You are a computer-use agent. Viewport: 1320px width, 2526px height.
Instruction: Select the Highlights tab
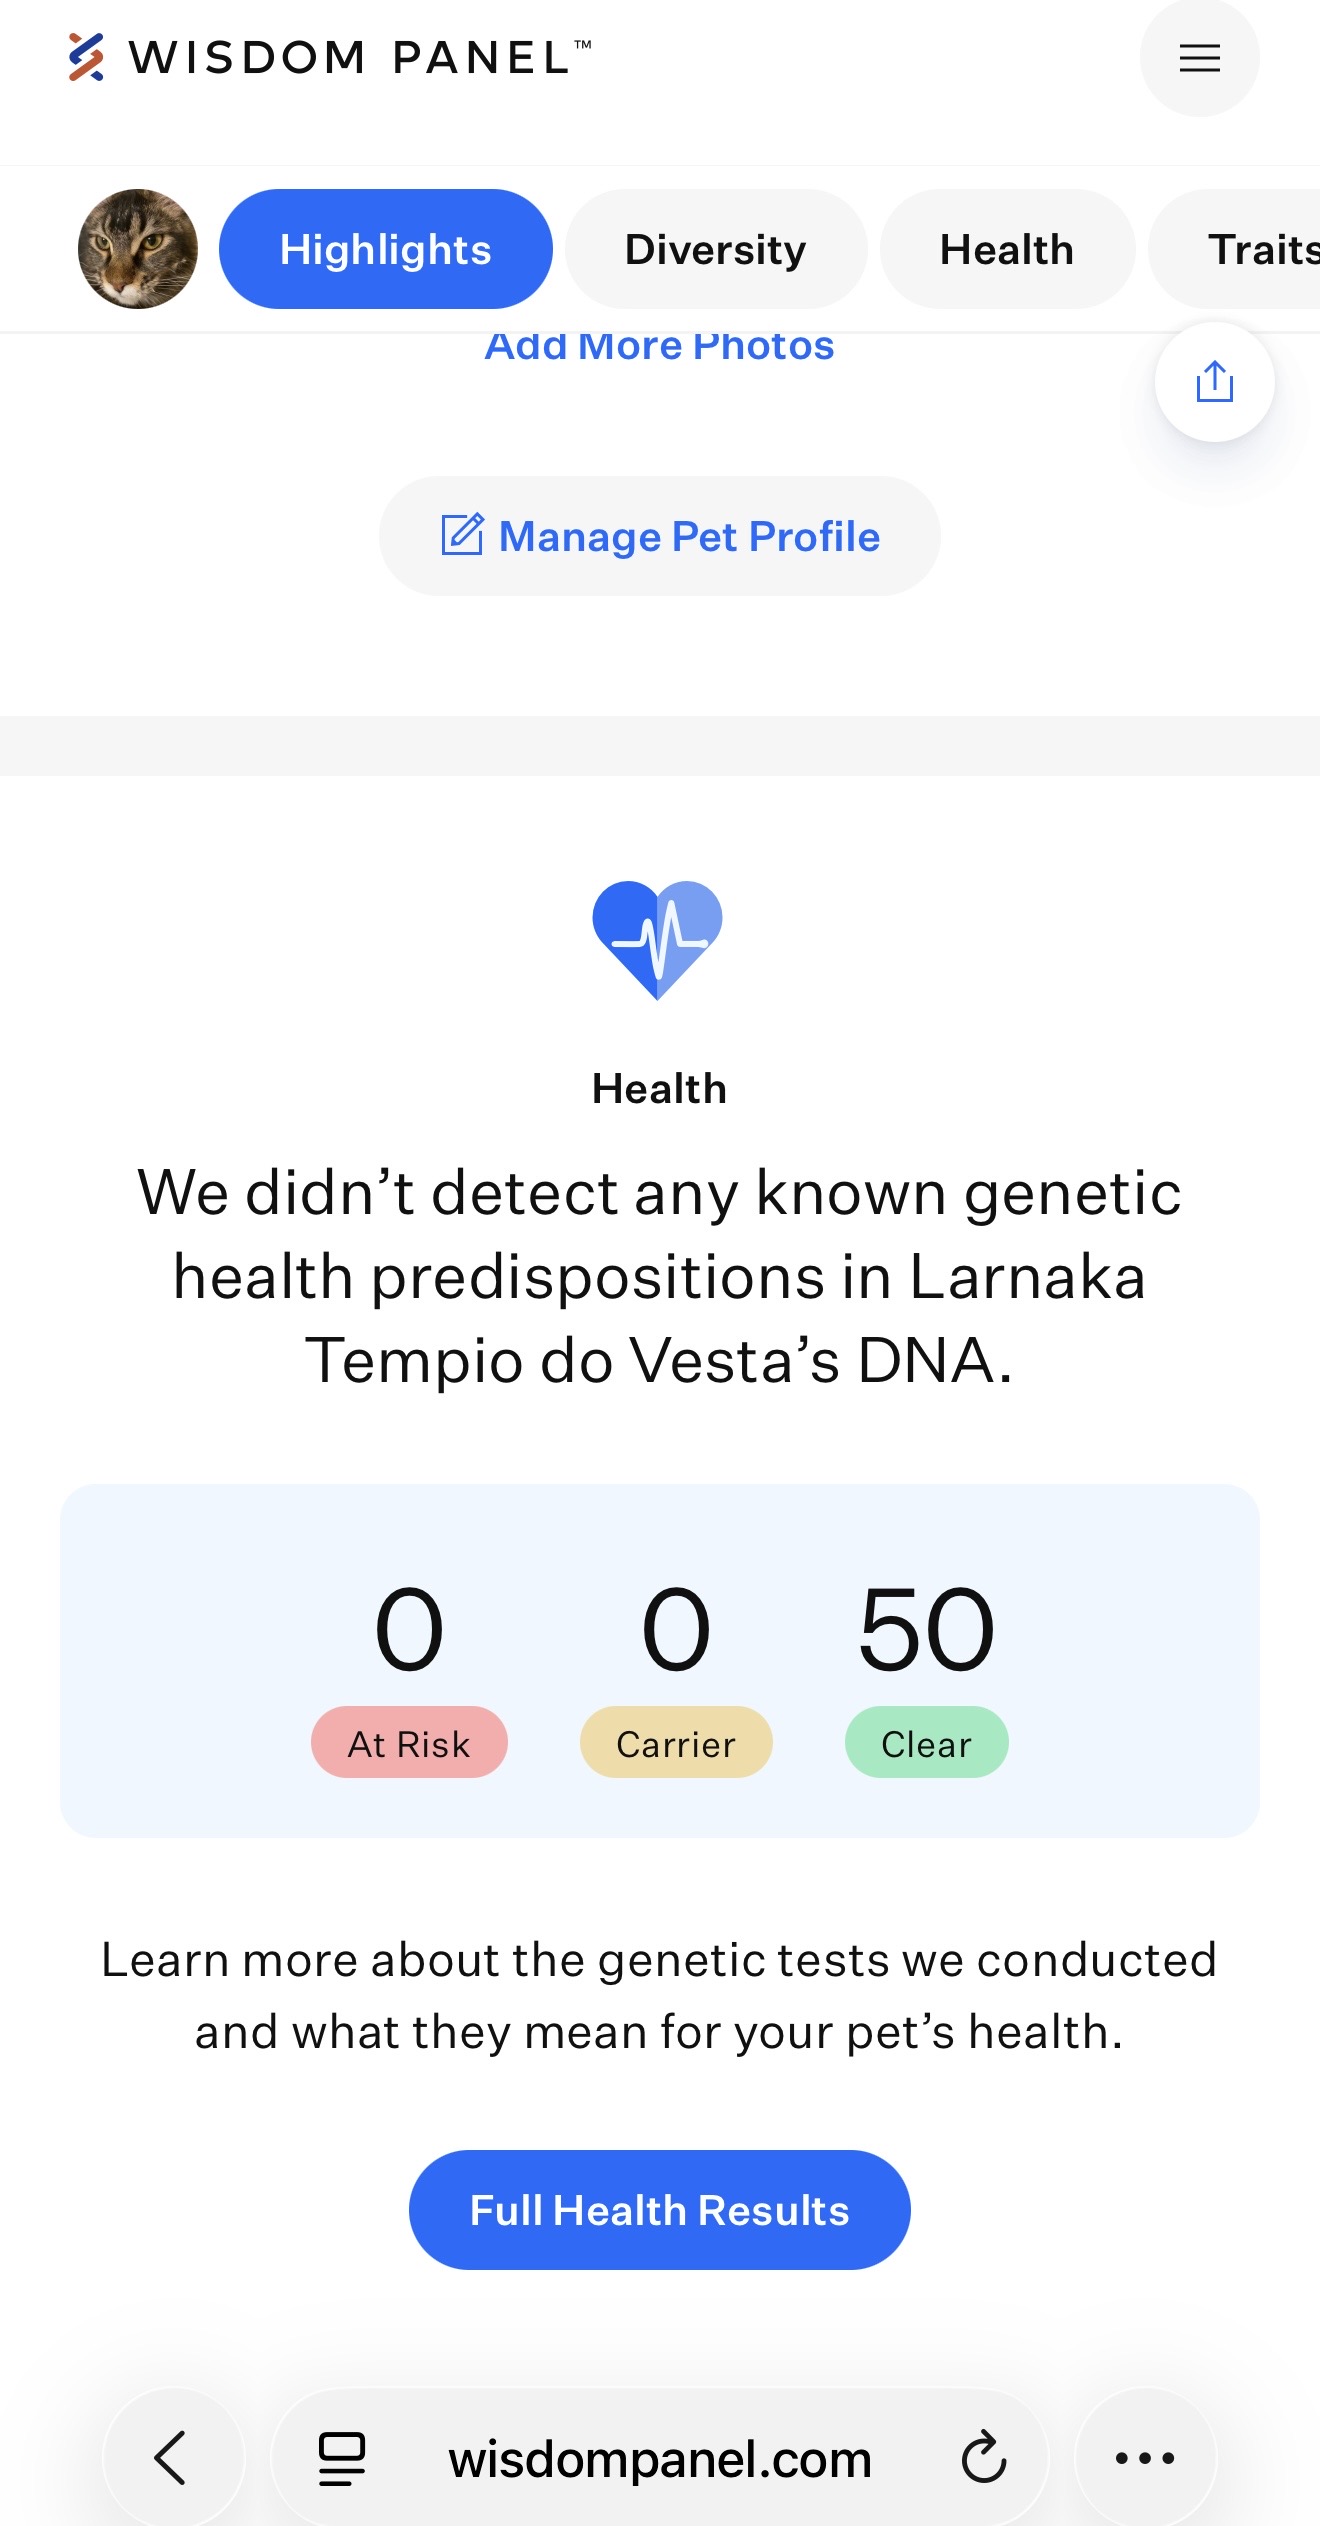point(386,249)
